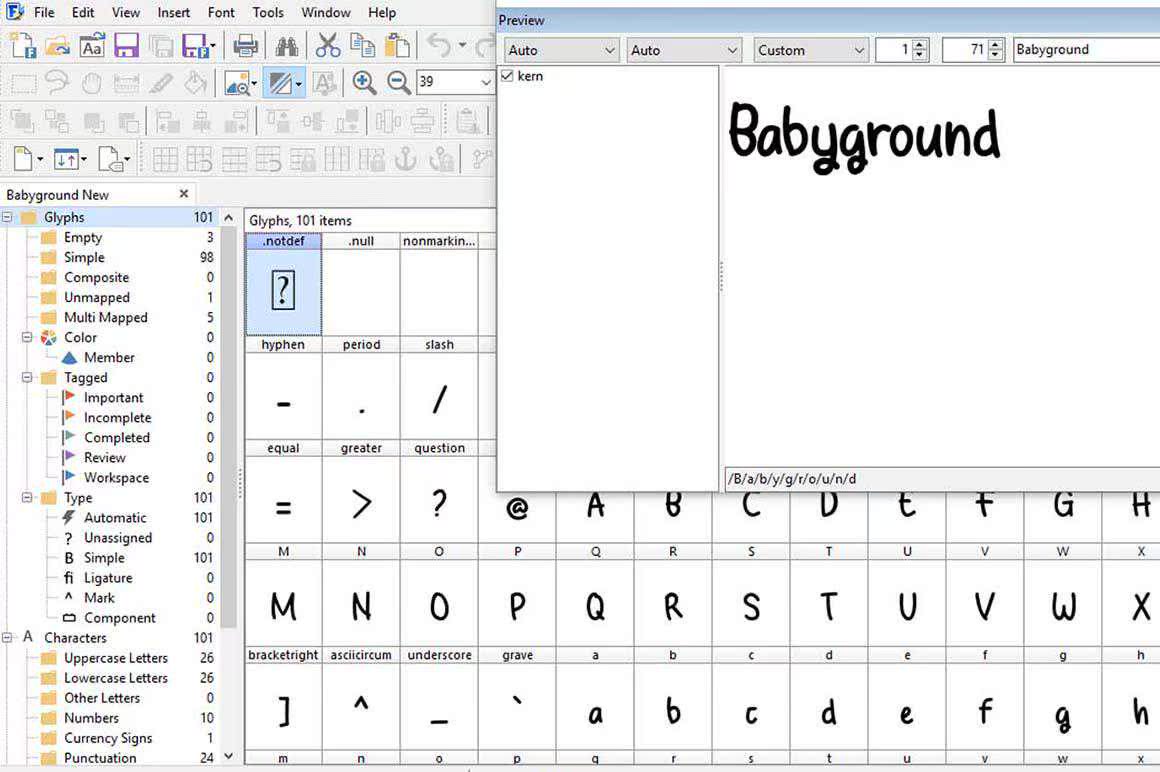1160x772 pixels.
Task: Collapse the Glyphs tree node
Action: [7, 217]
